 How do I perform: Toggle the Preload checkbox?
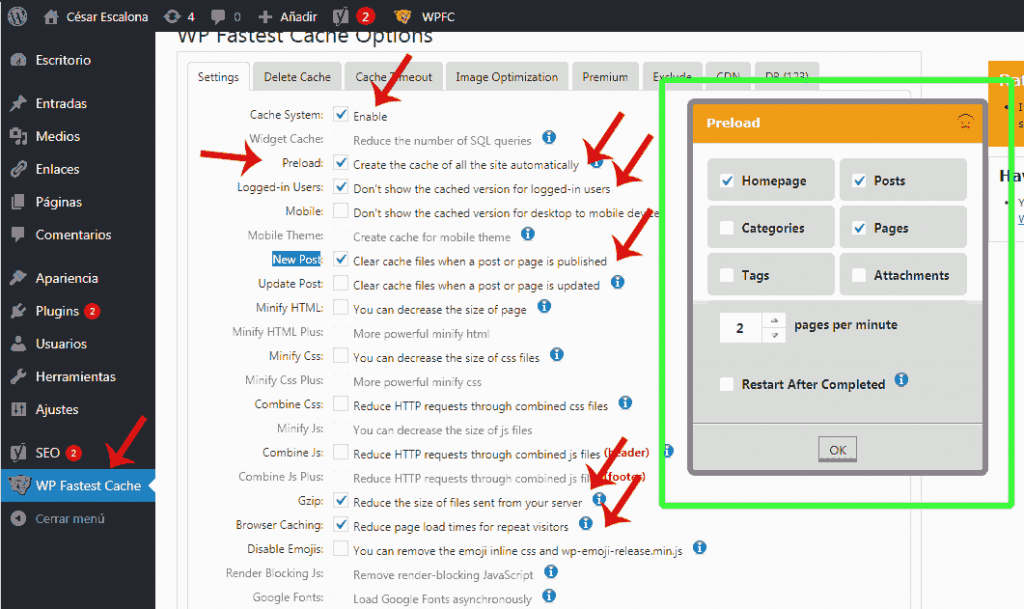point(340,163)
